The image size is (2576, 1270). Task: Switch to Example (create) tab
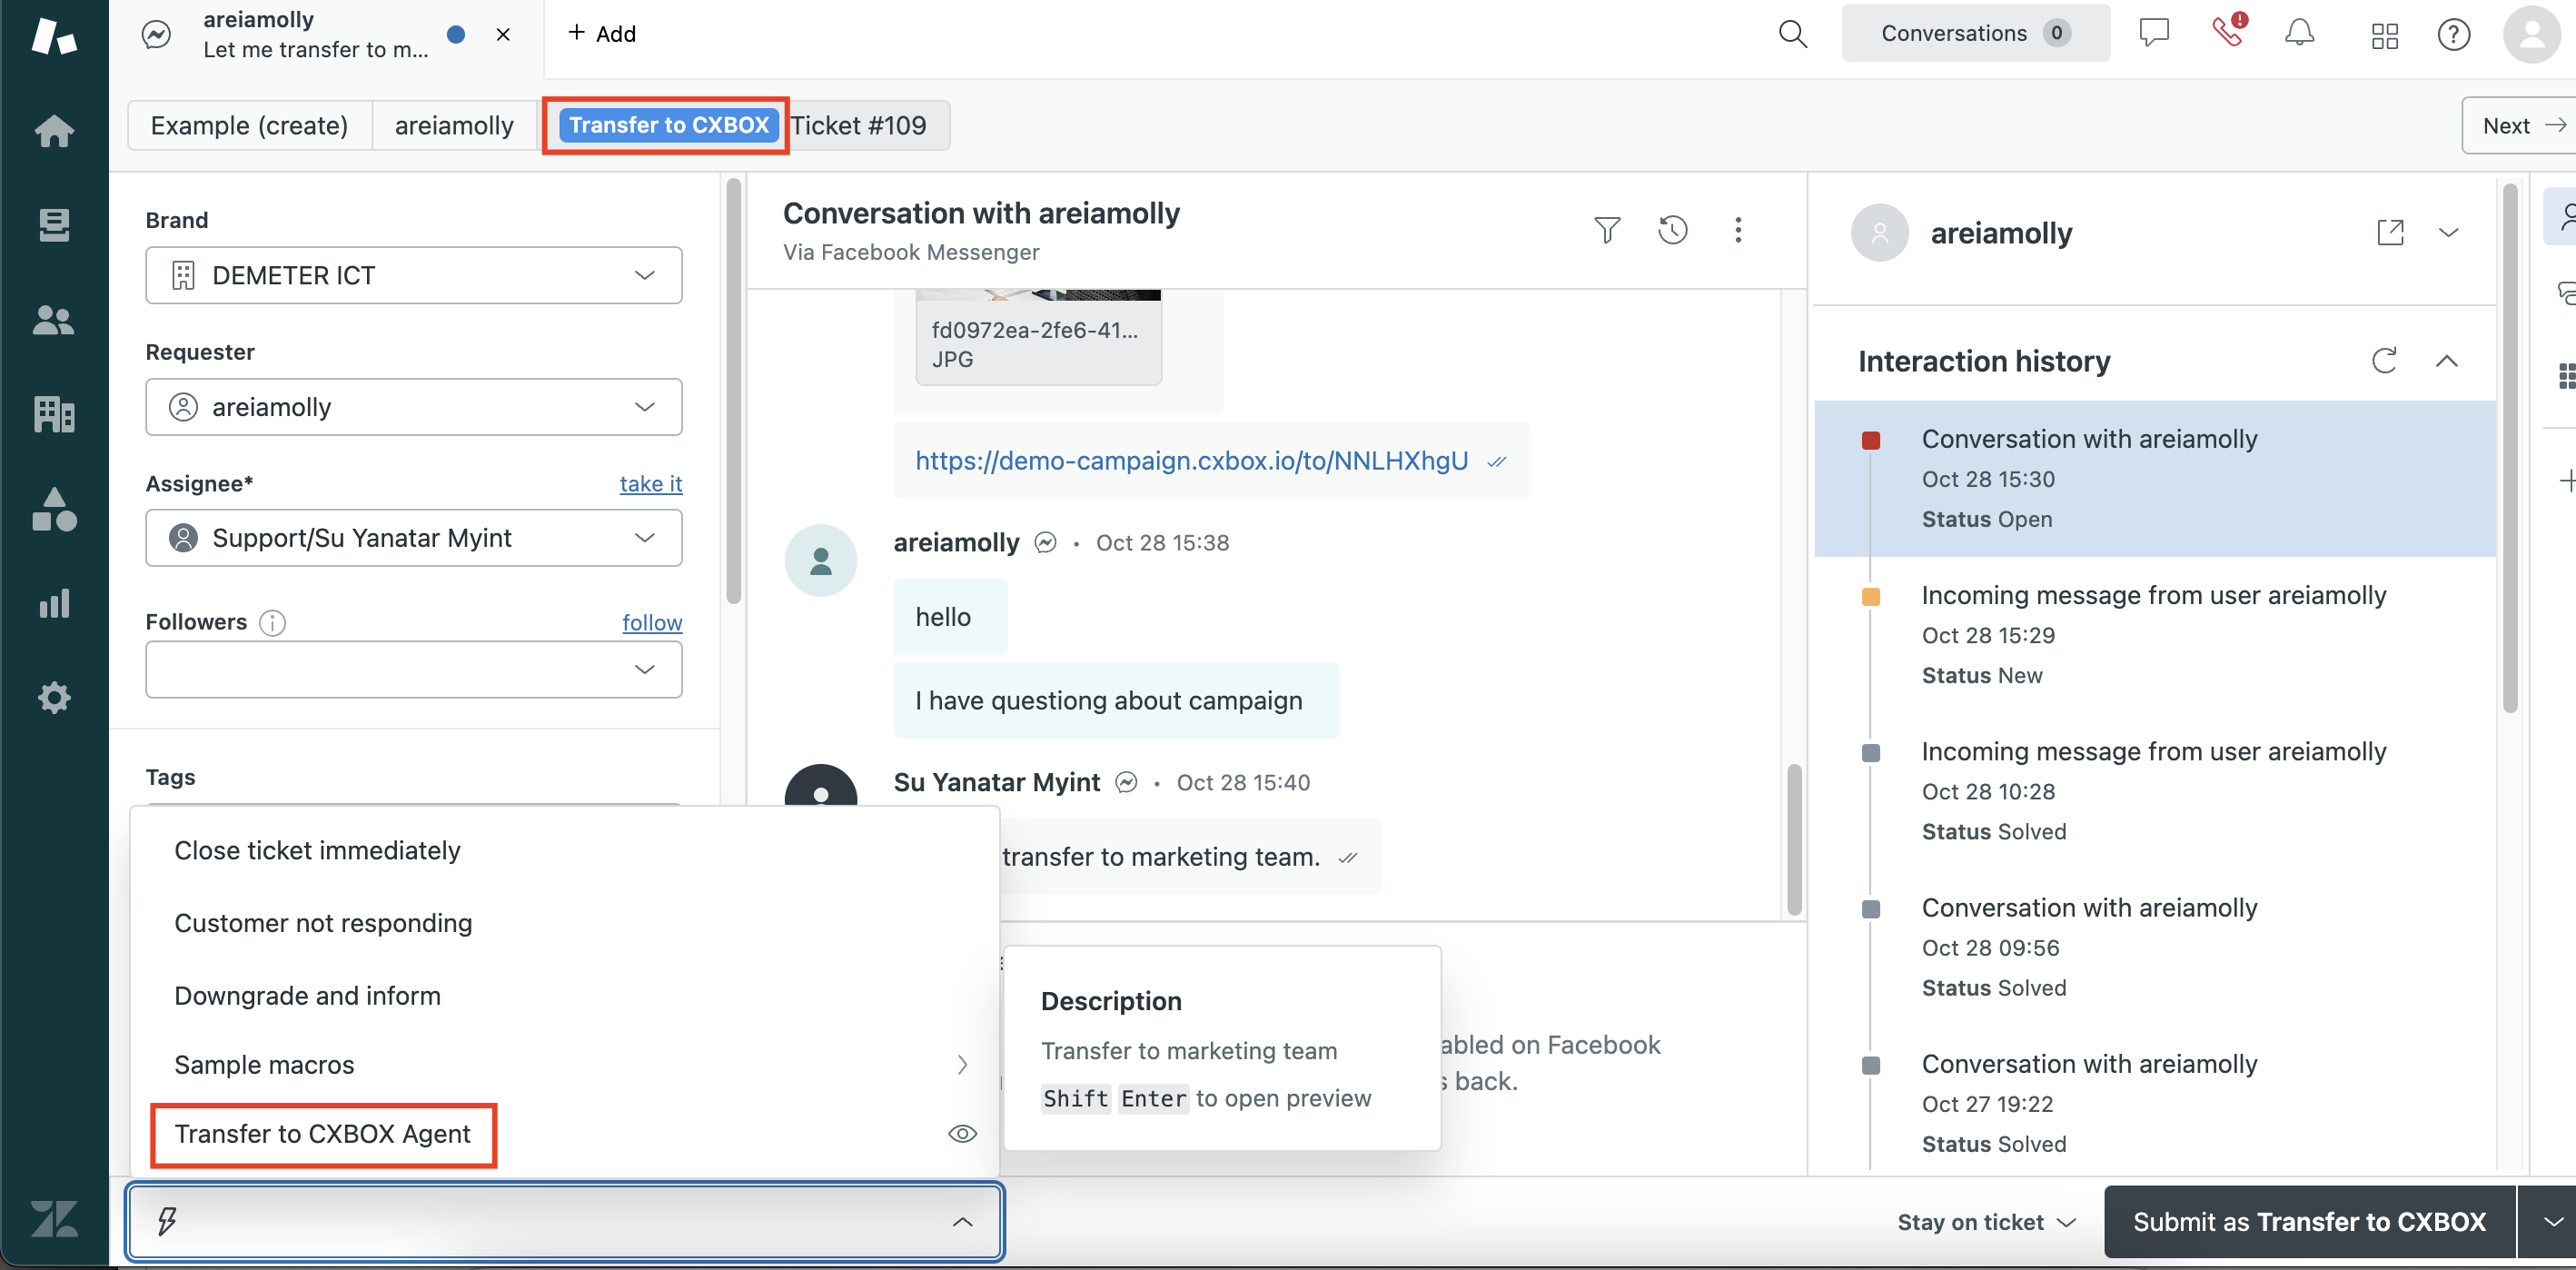(x=249, y=125)
